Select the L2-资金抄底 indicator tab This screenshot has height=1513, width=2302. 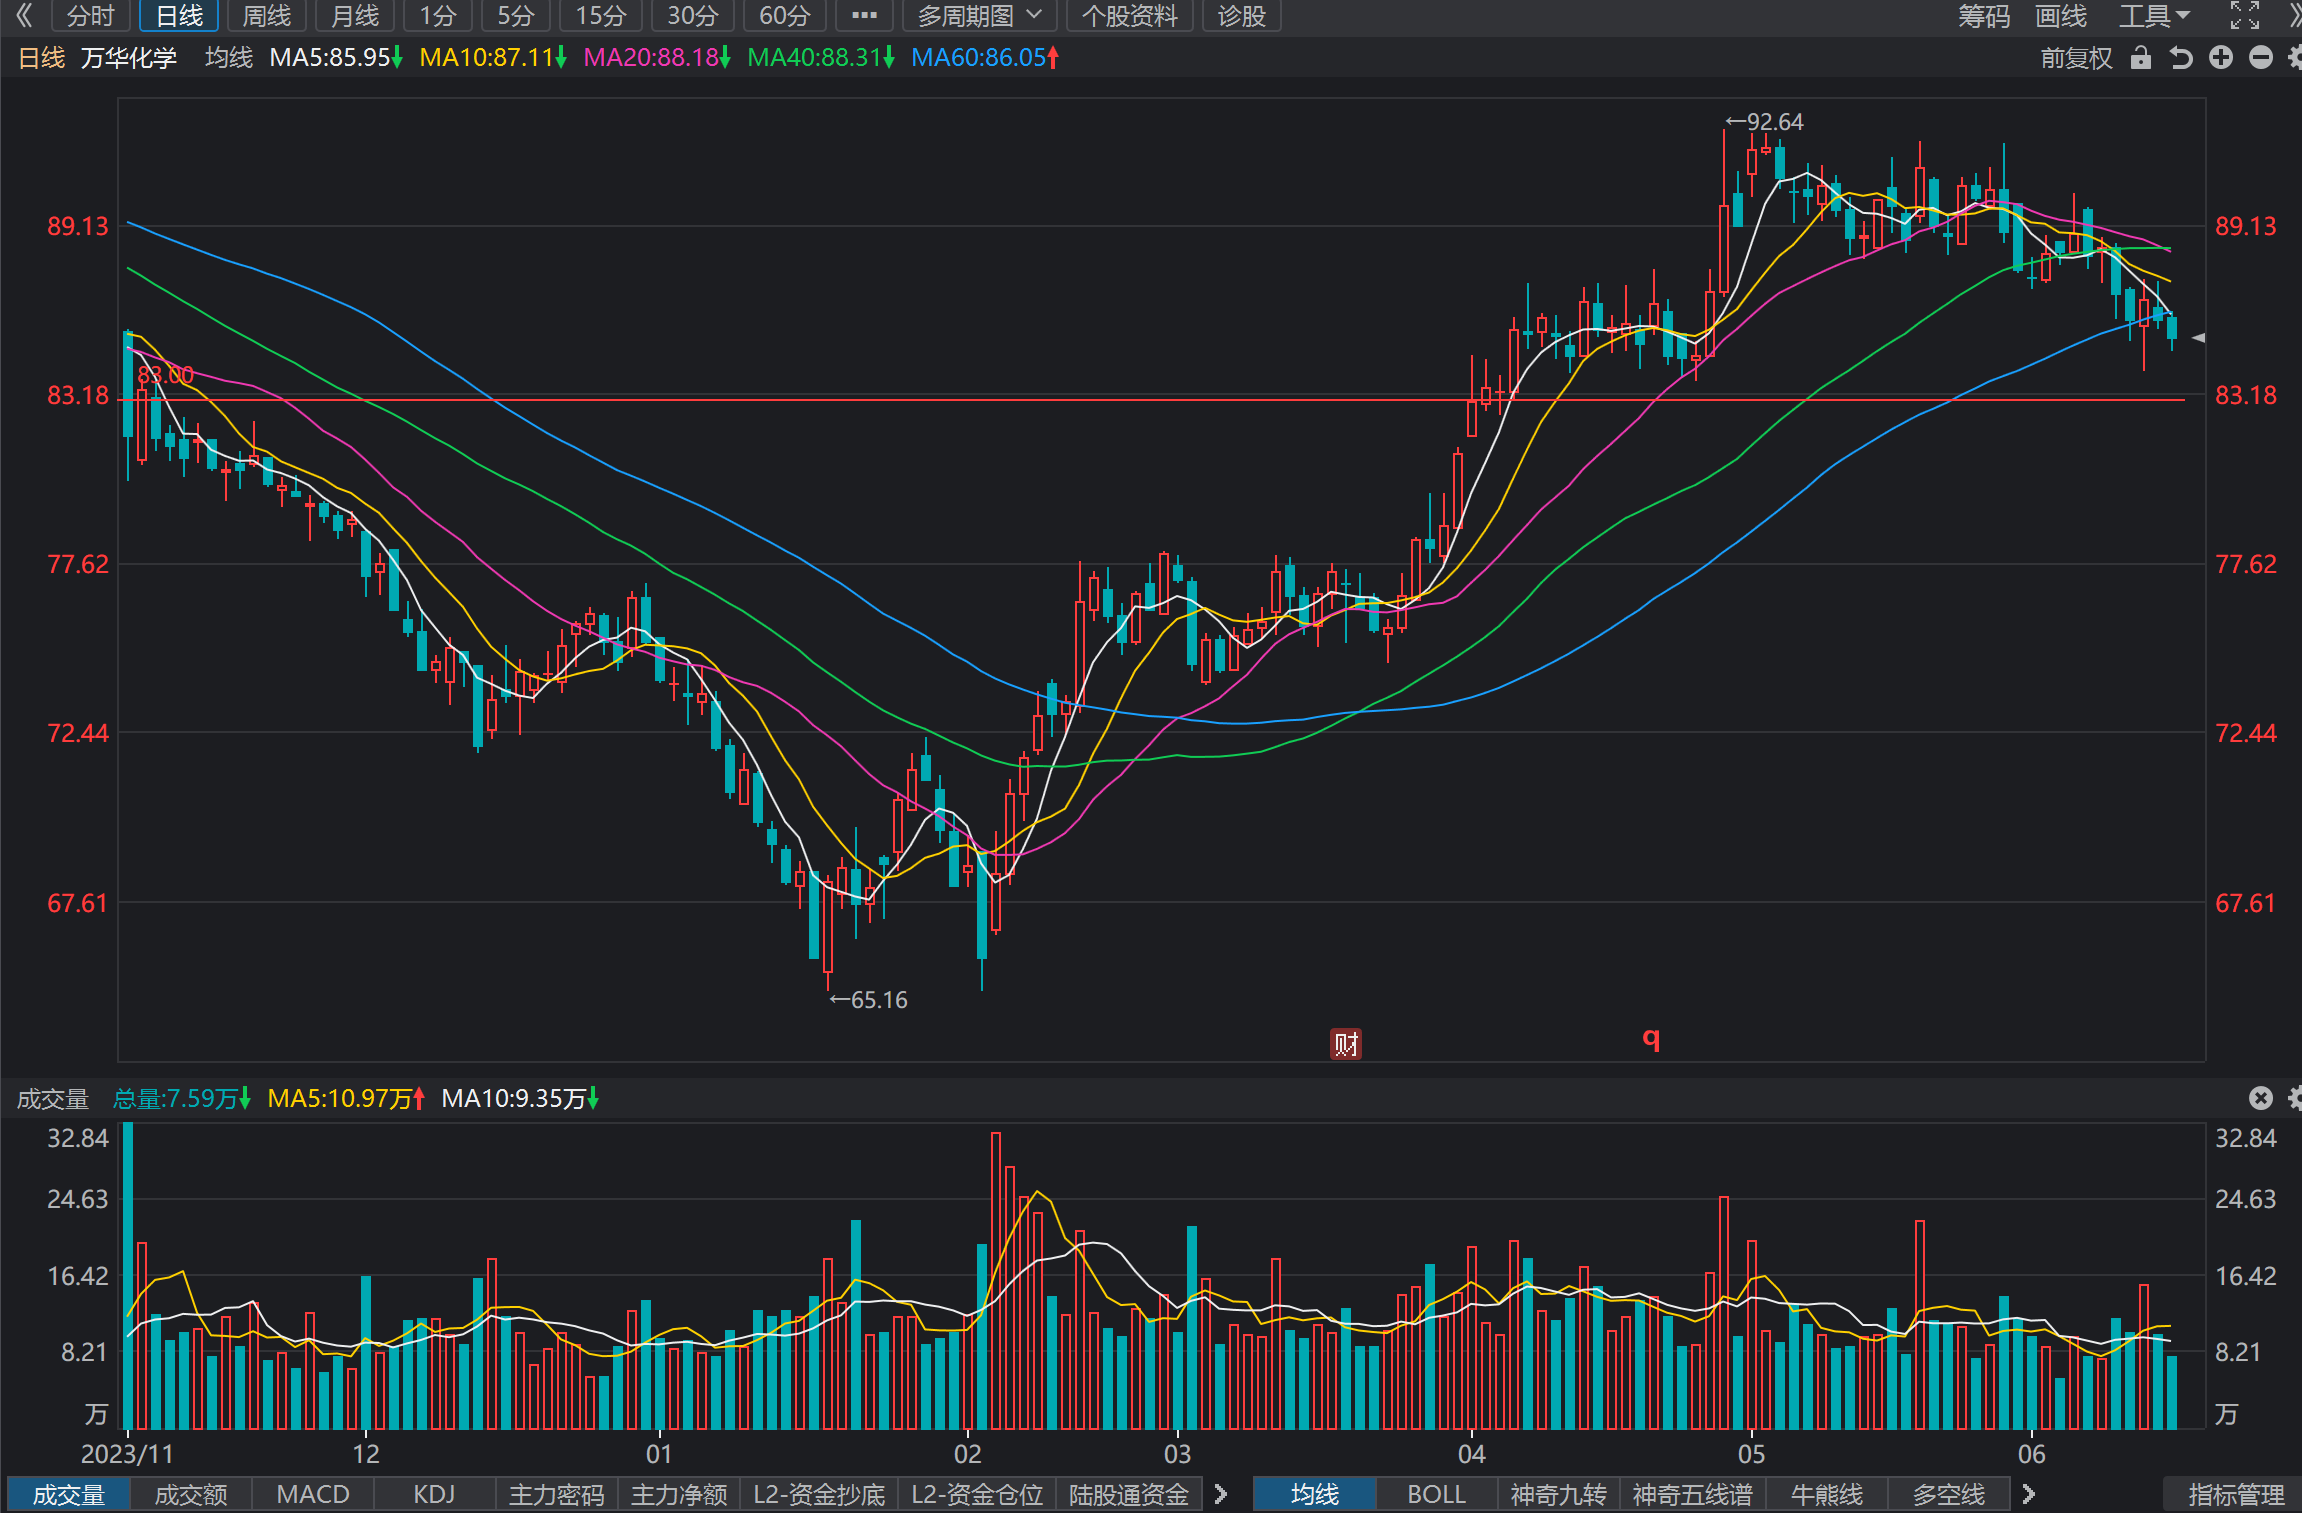click(x=818, y=1495)
